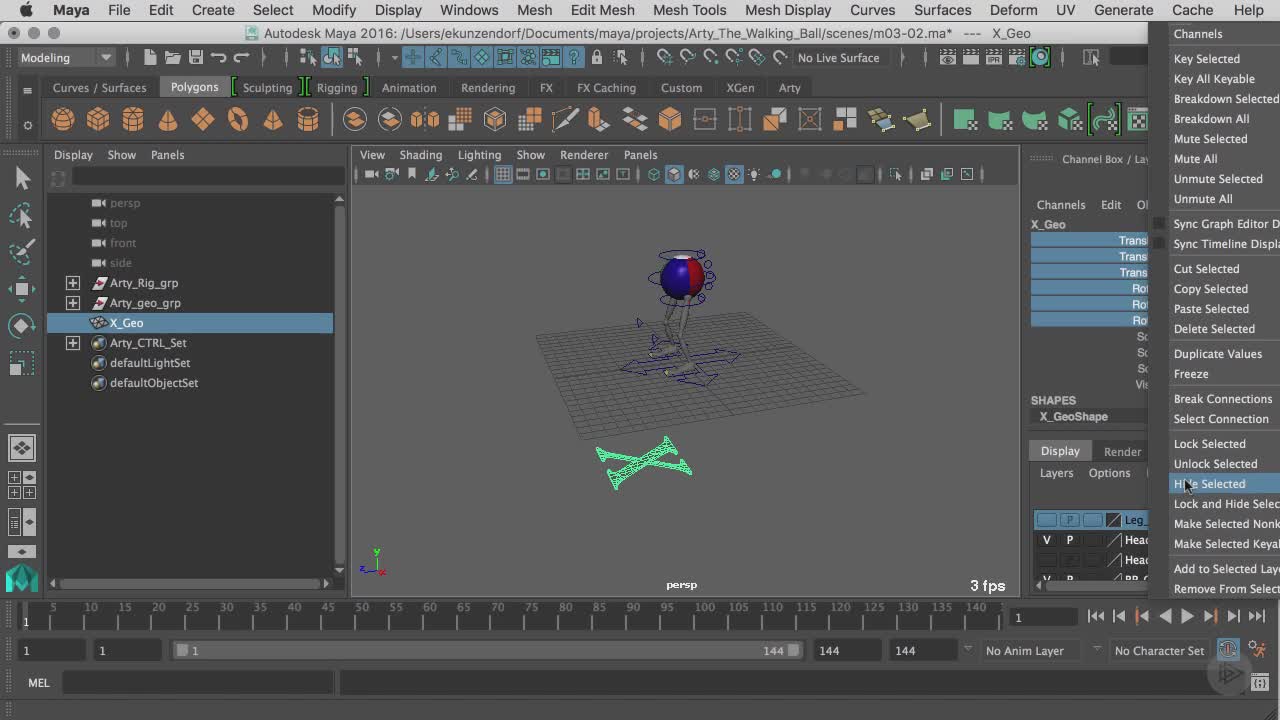Toggle textured display in viewport toolbar
This screenshot has width=1280, height=720.
pos(734,174)
